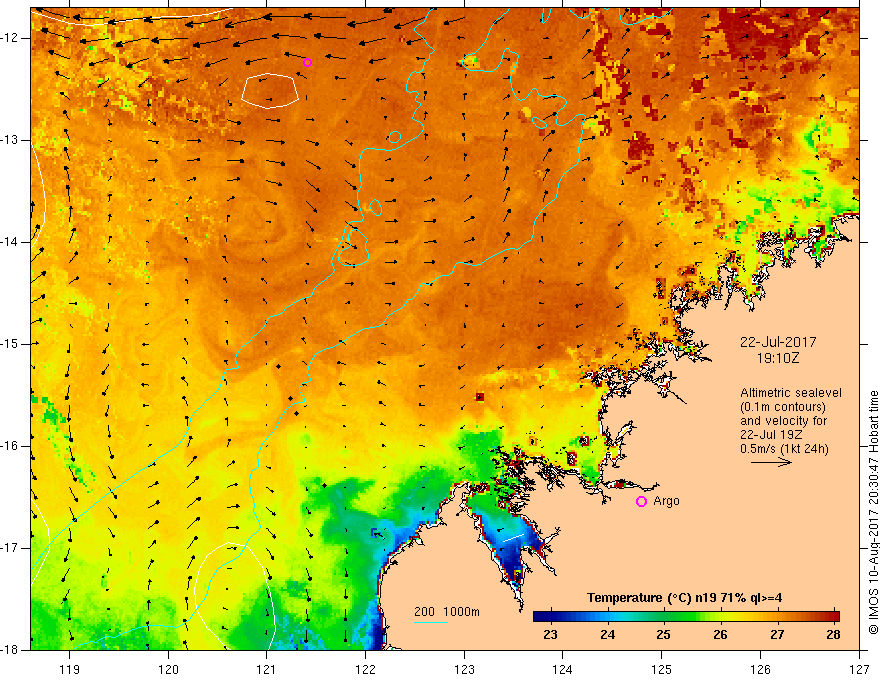This screenshot has height=680, width=880.
Task: Click the 'Altimetric sealevel' caption line
Action: coord(791,393)
